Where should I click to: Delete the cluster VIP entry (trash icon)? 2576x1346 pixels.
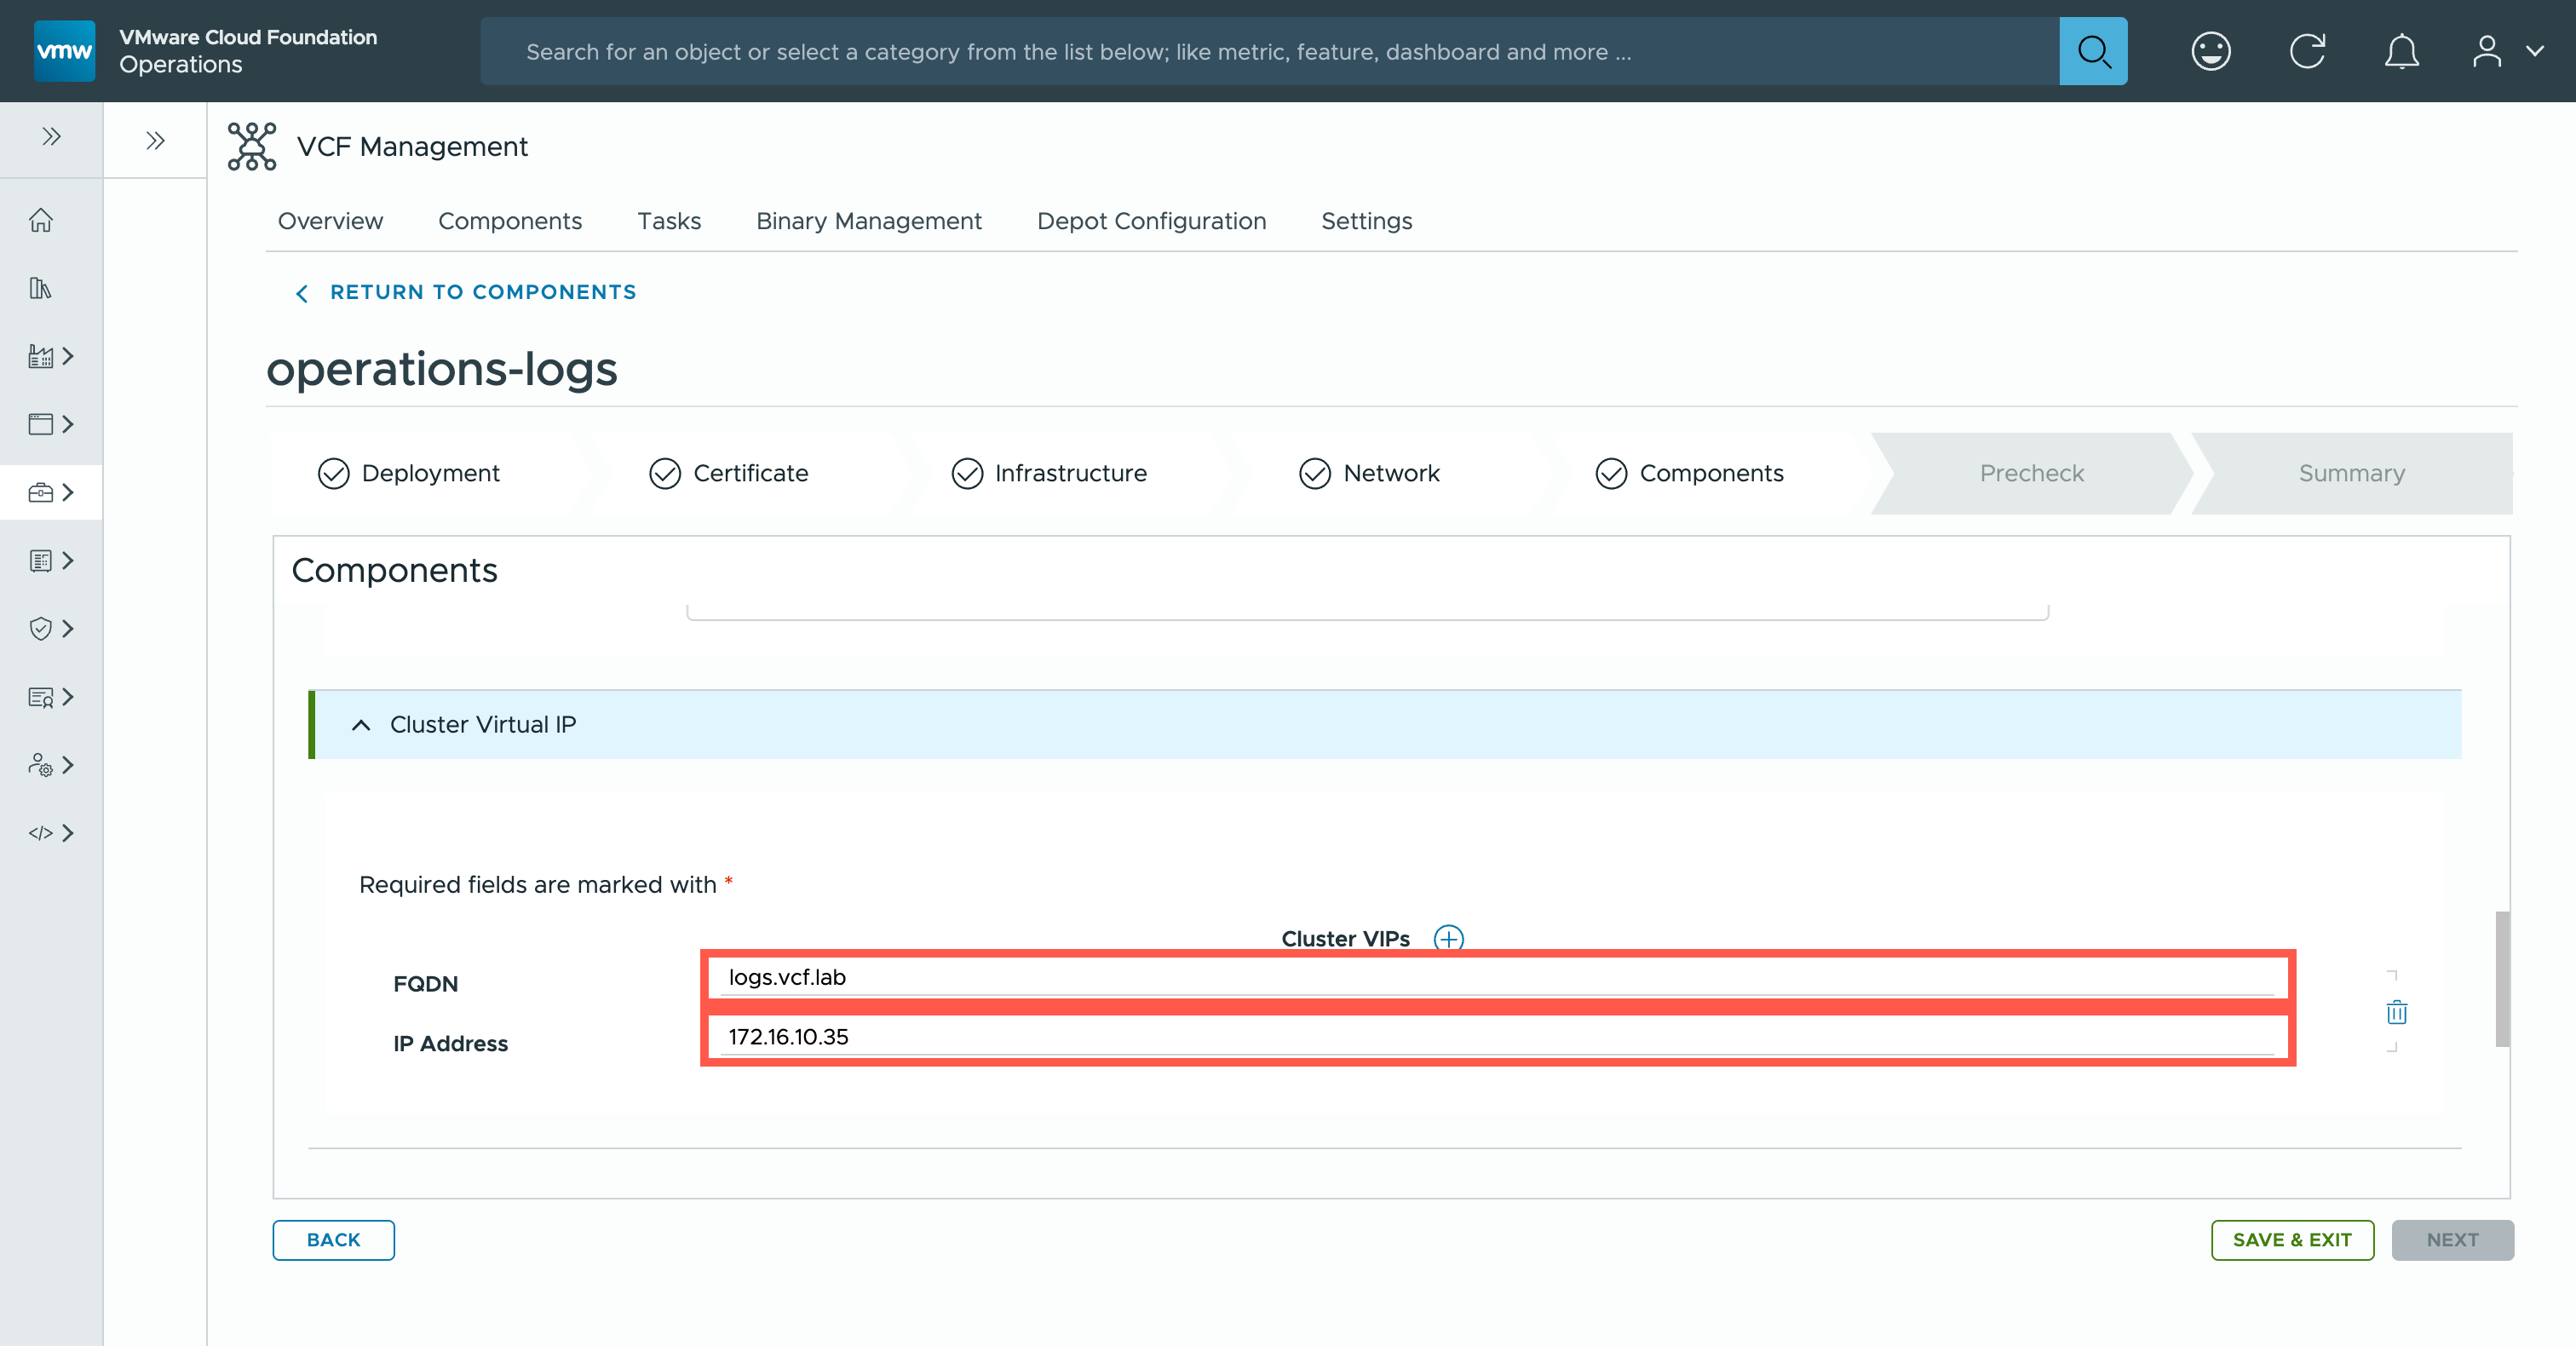(2396, 1012)
